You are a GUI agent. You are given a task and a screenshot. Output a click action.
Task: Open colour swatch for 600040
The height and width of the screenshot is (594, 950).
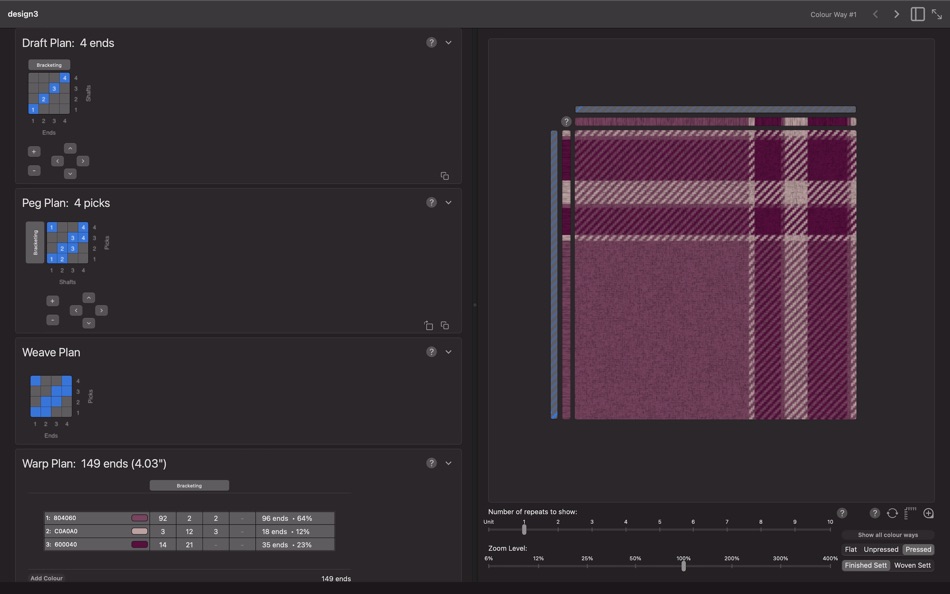click(x=139, y=545)
